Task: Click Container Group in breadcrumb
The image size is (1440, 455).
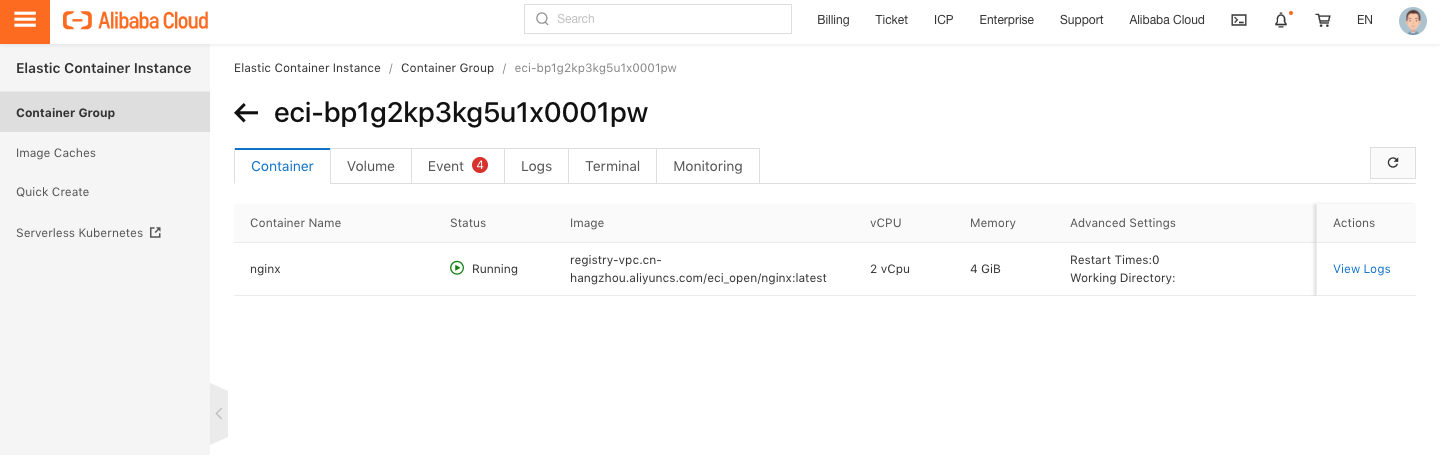Action: [447, 68]
